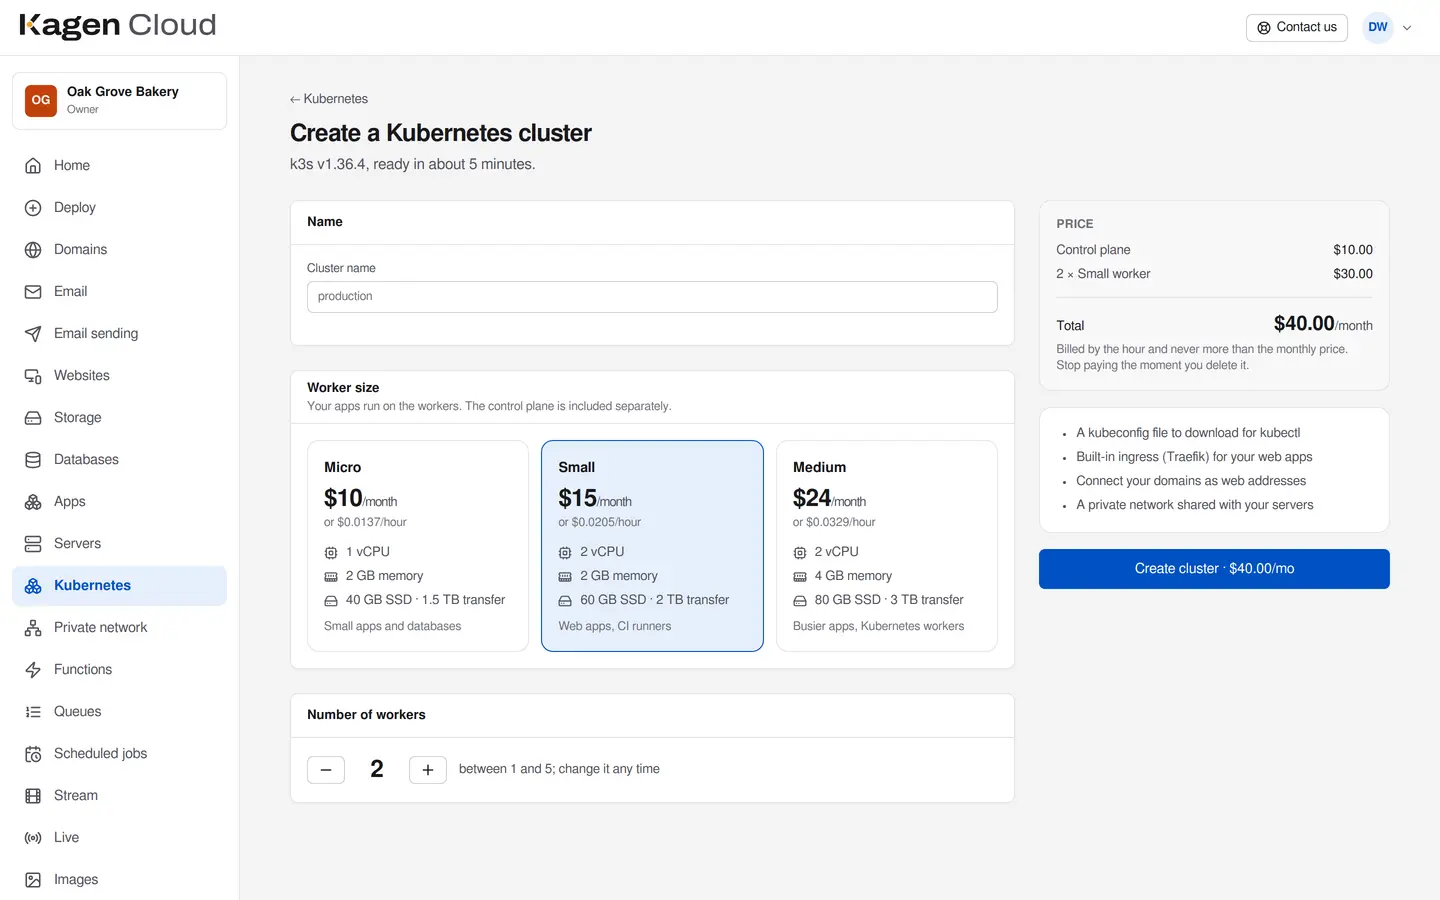Screen dimensions: 1440x900
Task: Click 'Built-in ingress (Traefik) for your web apps'
Action: (1194, 457)
